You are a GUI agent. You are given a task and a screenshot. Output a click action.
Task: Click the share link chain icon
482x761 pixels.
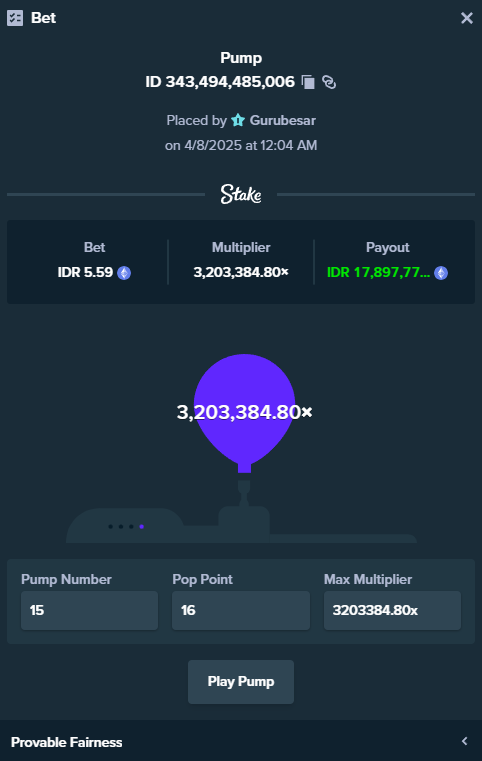329,82
